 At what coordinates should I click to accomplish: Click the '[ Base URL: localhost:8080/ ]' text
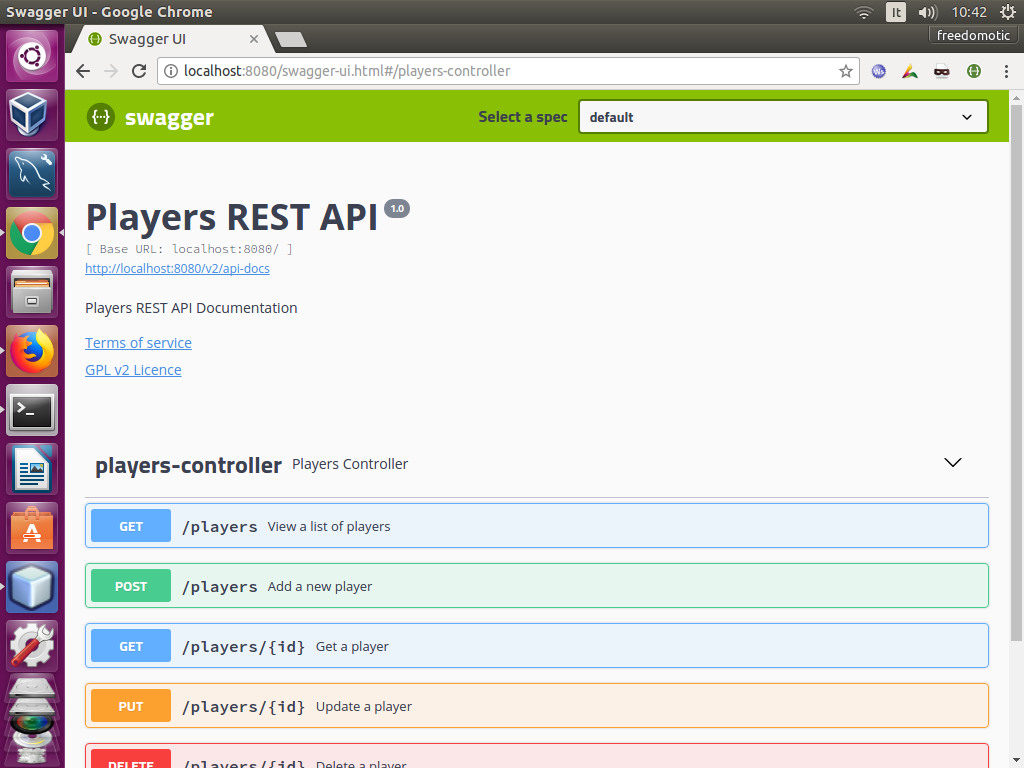click(189, 249)
